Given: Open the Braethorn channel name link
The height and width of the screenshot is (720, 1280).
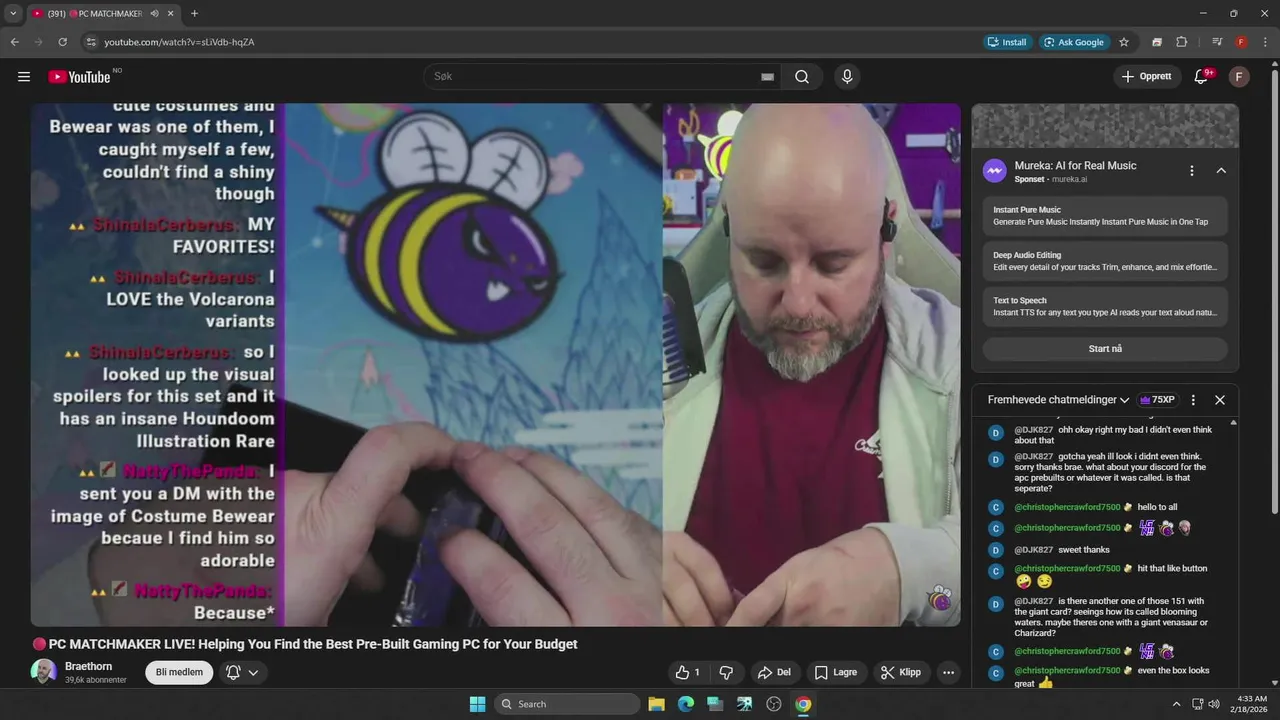Looking at the screenshot, I should tap(89, 666).
